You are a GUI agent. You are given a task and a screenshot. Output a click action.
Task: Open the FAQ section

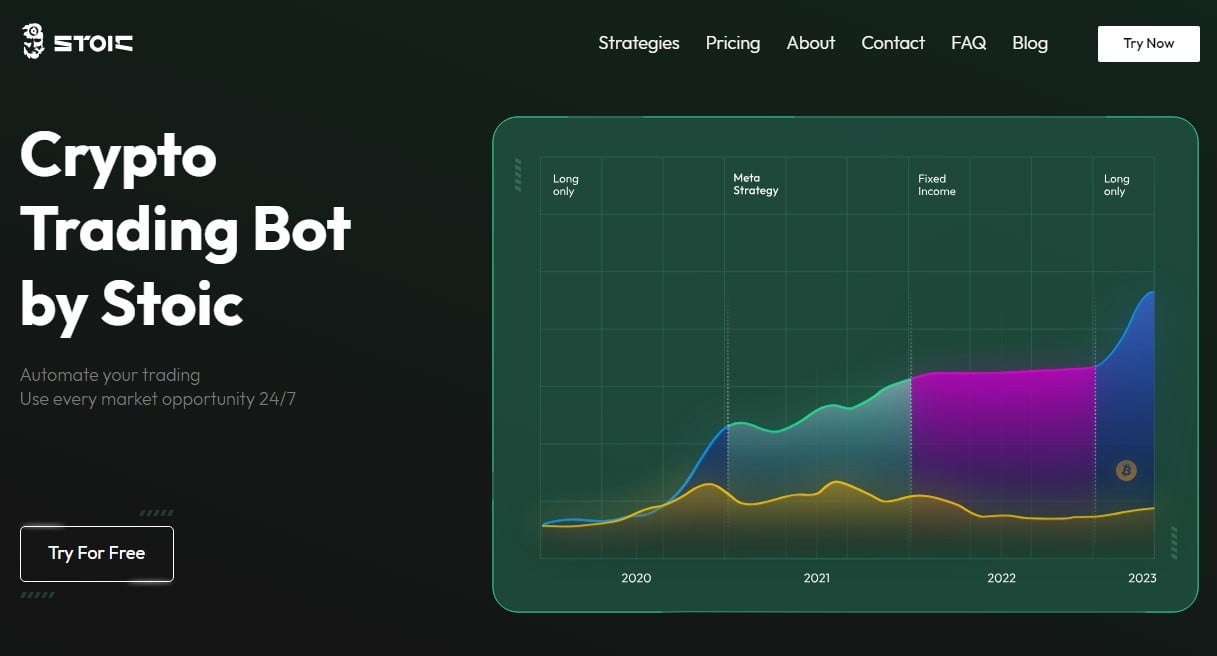pos(969,43)
